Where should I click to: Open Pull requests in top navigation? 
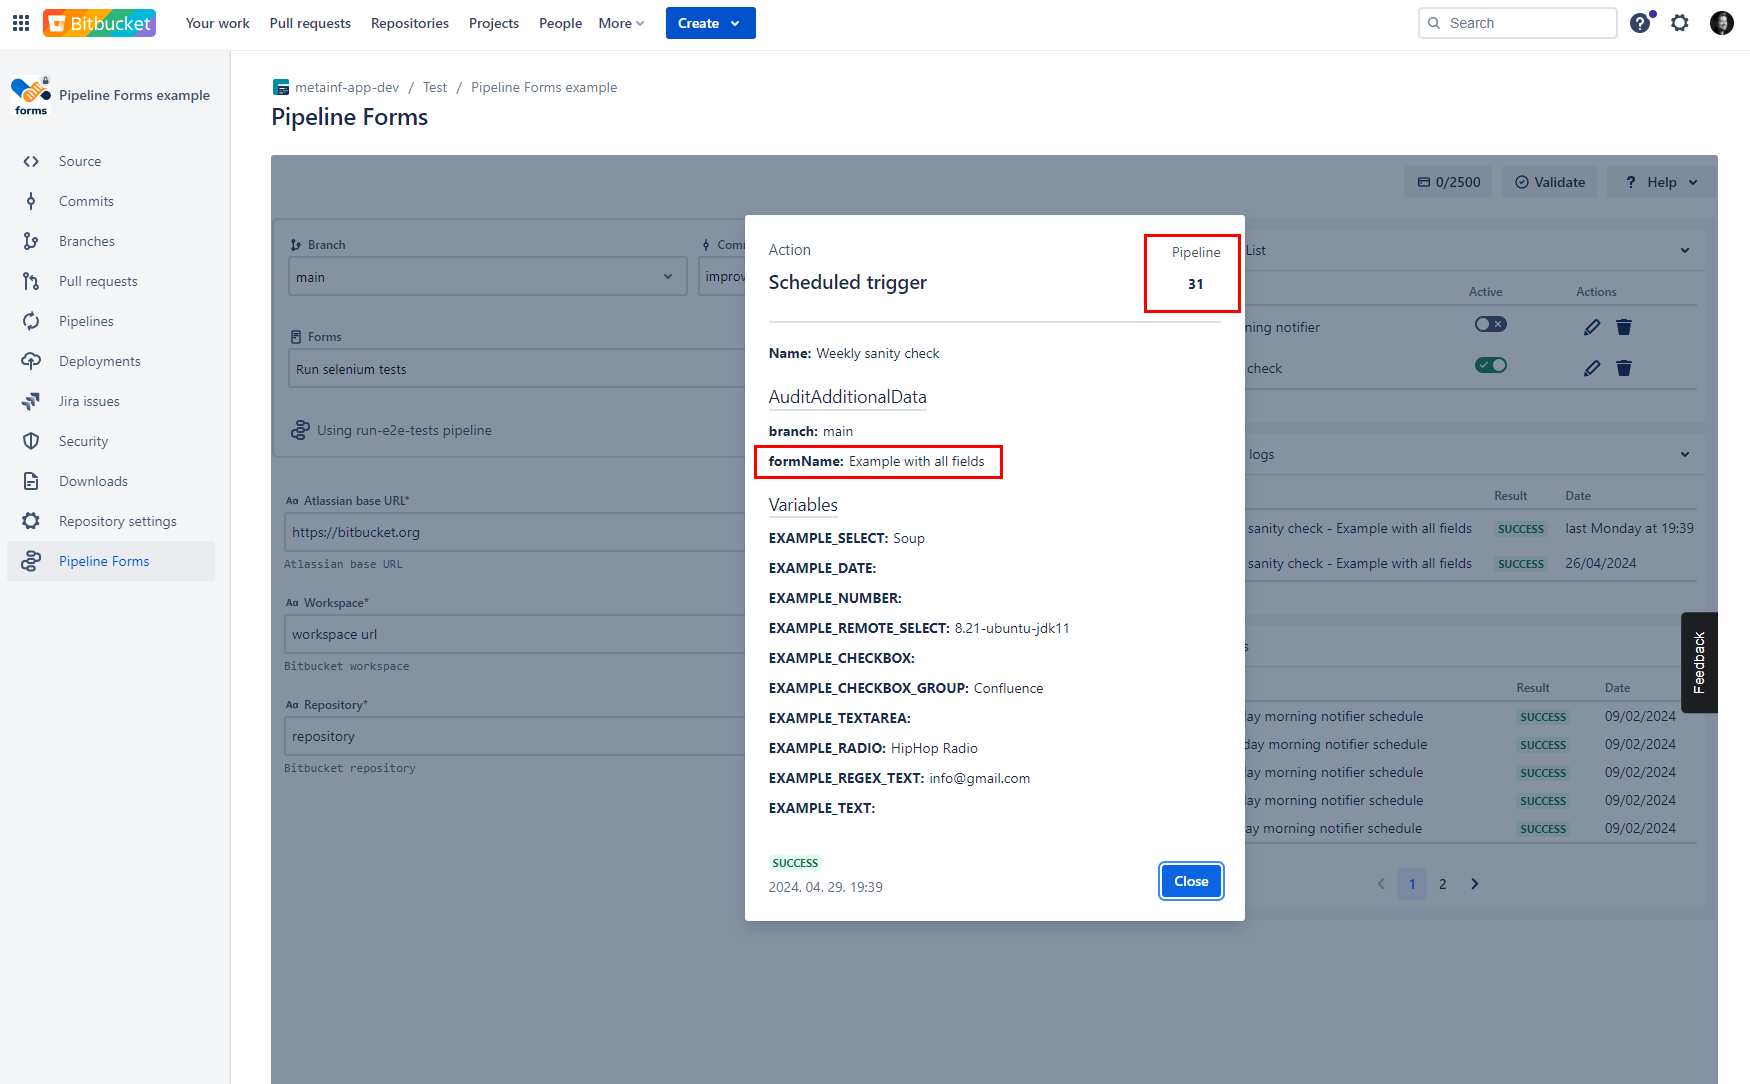click(x=310, y=23)
